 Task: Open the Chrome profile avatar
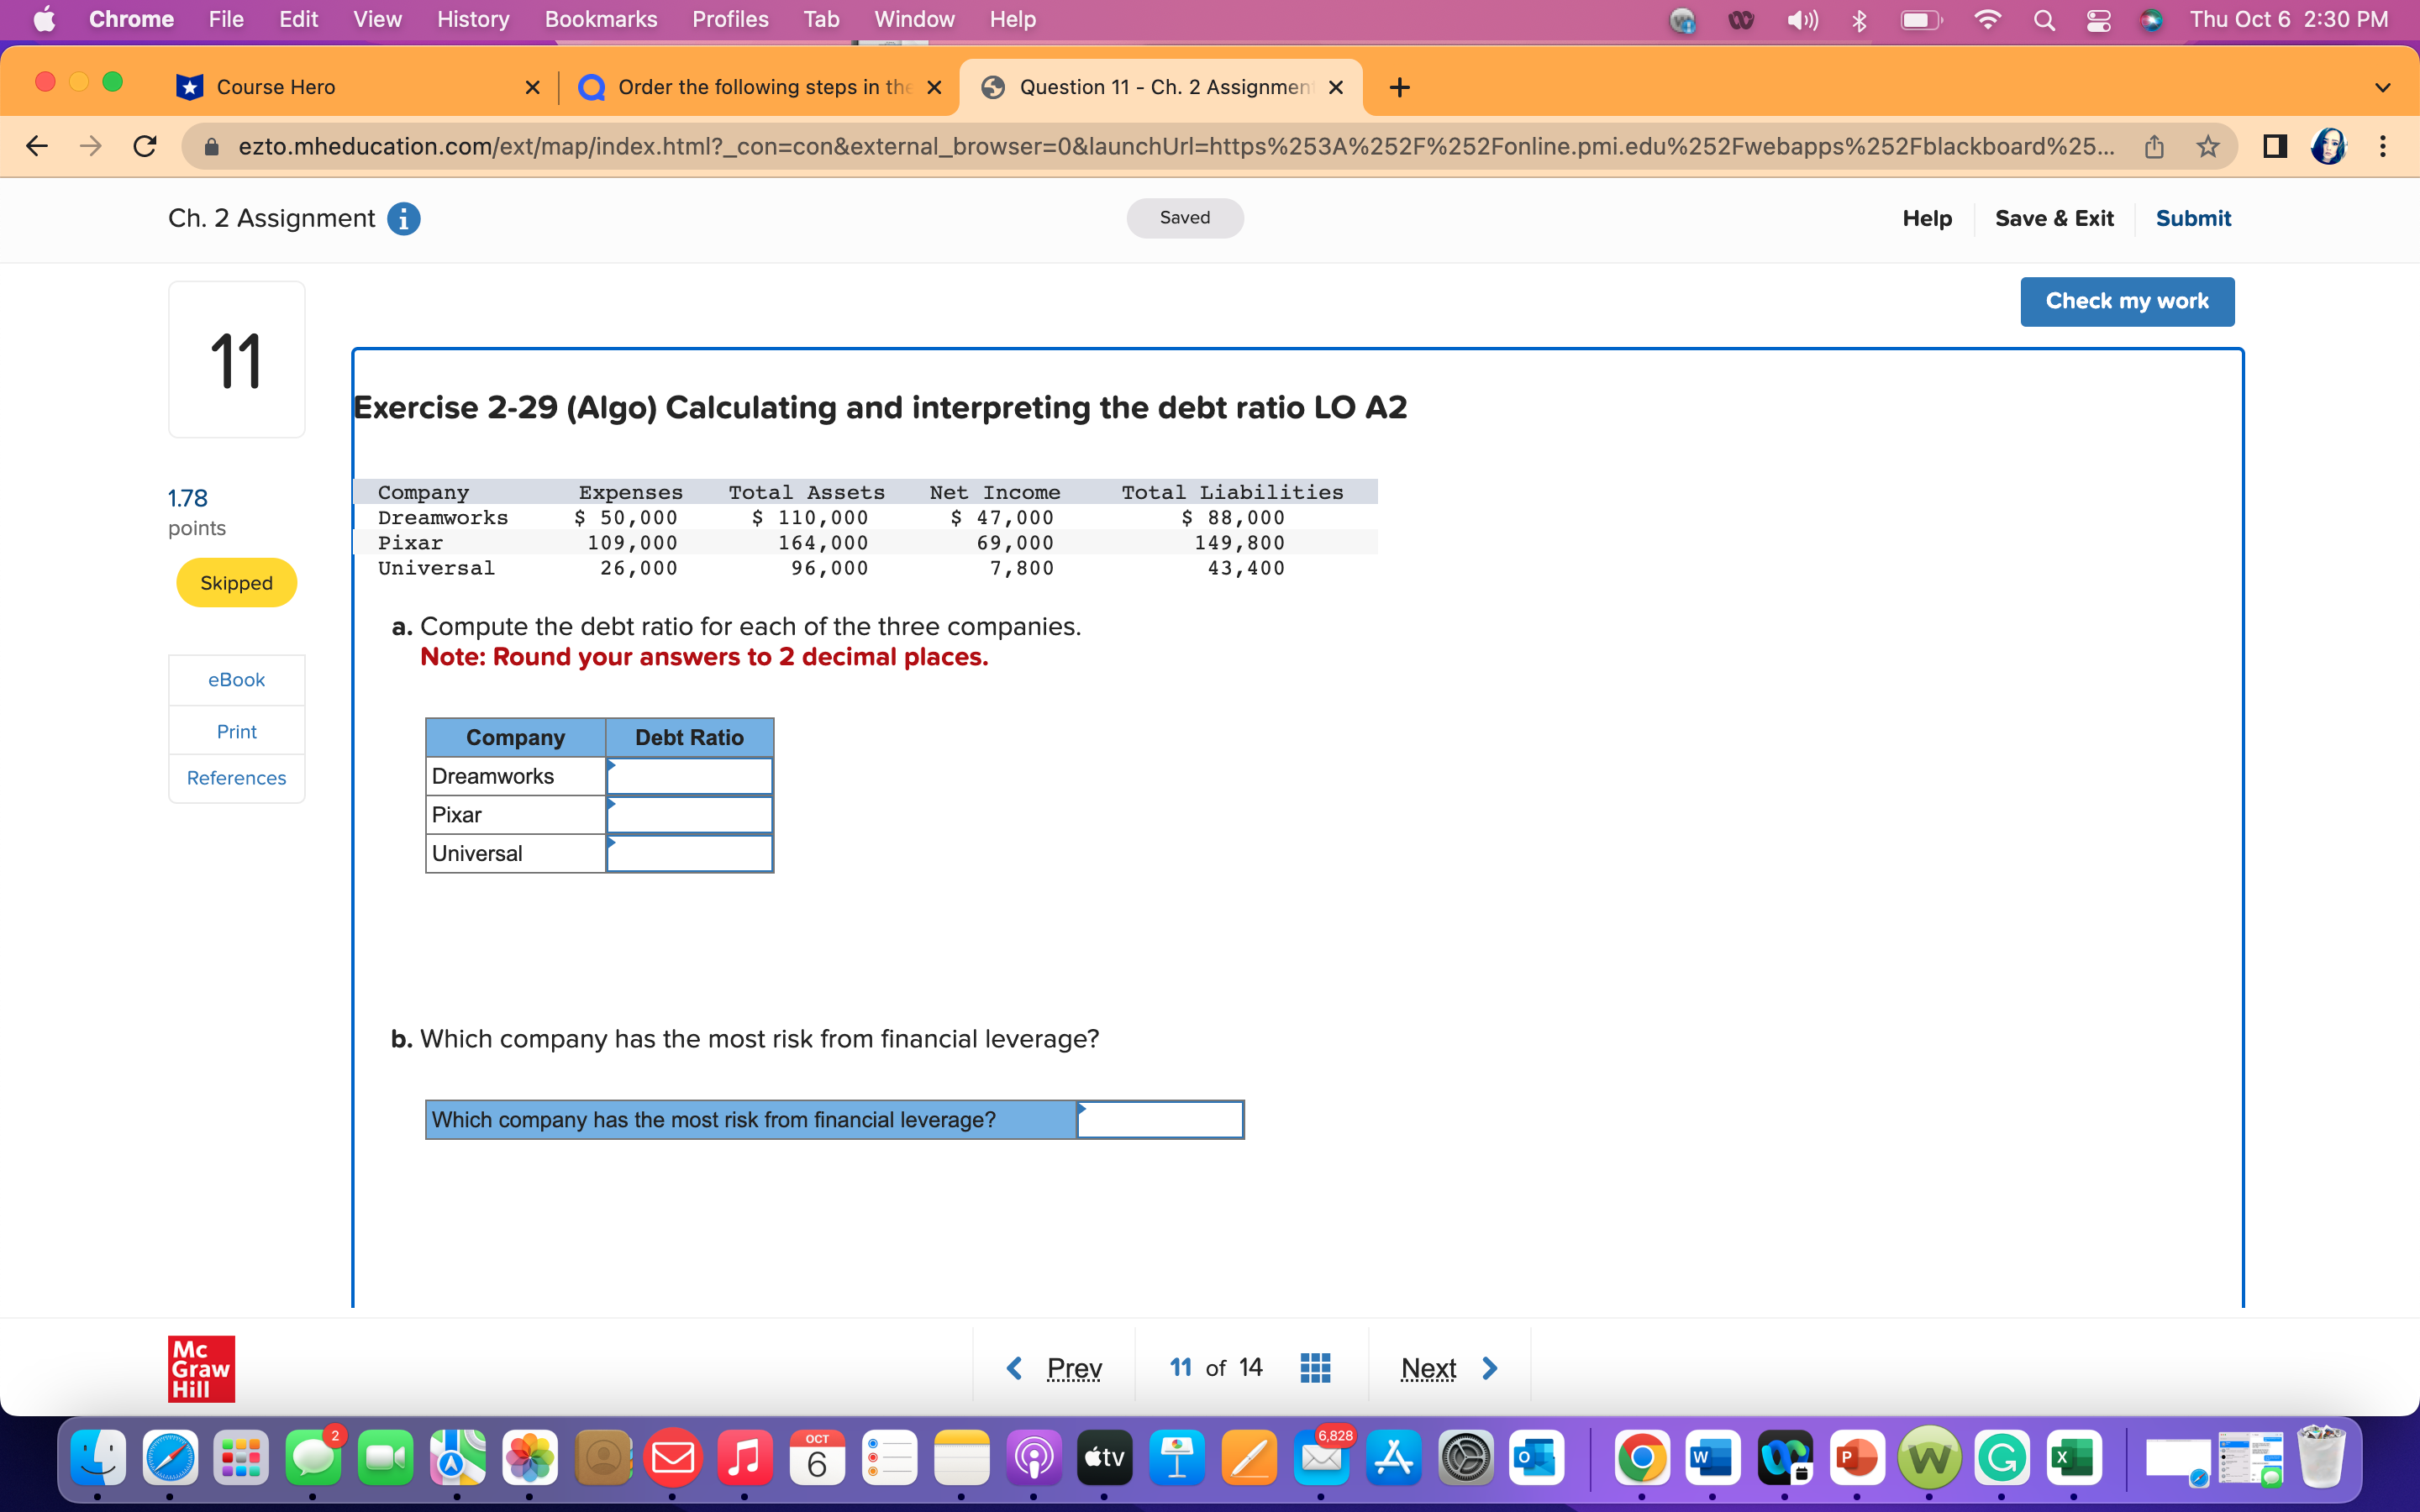click(2328, 146)
